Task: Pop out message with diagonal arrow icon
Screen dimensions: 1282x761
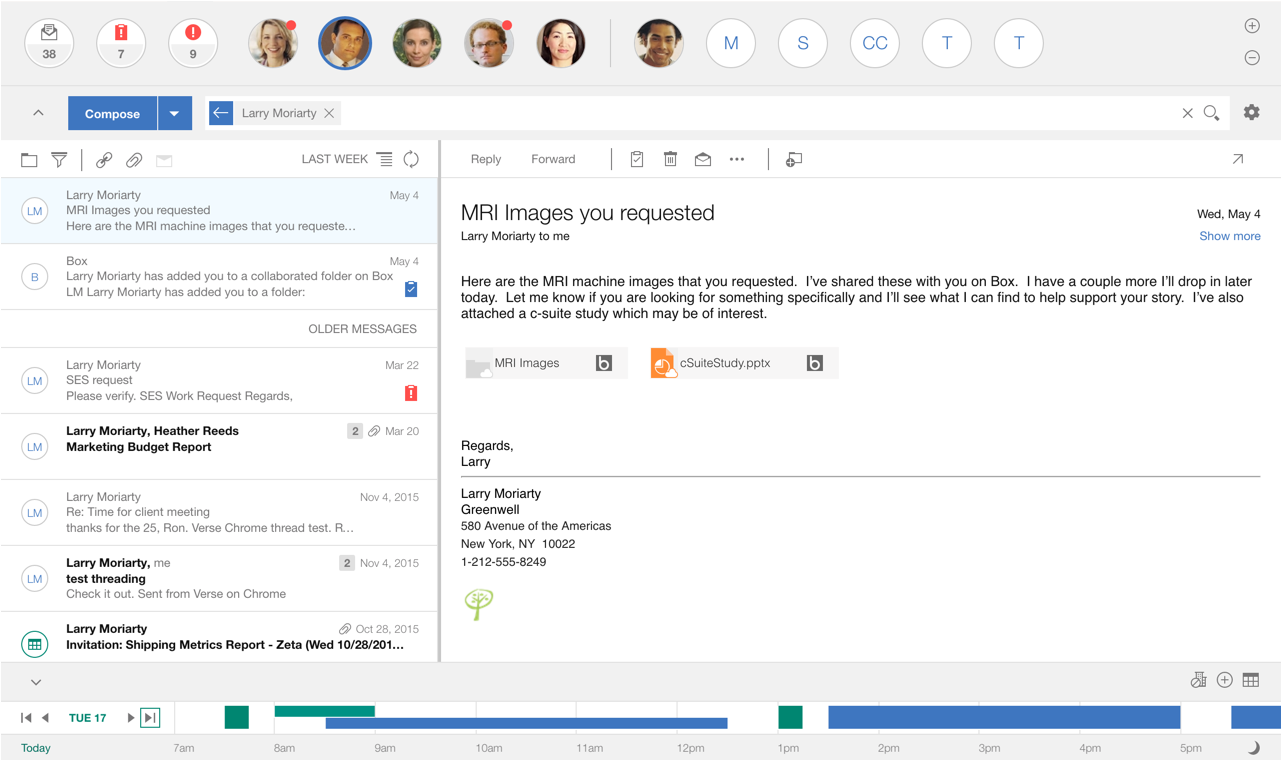Action: pyautogui.click(x=1237, y=159)
